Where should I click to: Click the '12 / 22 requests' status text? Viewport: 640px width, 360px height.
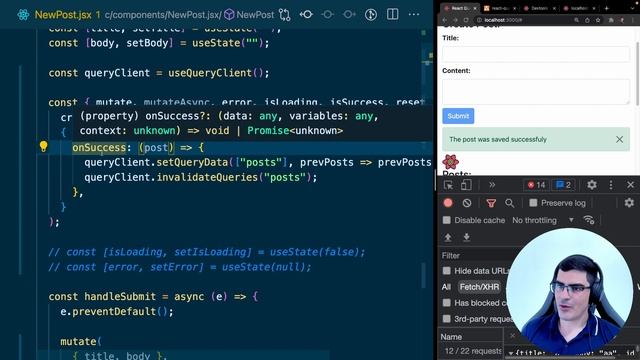(473, 351)
